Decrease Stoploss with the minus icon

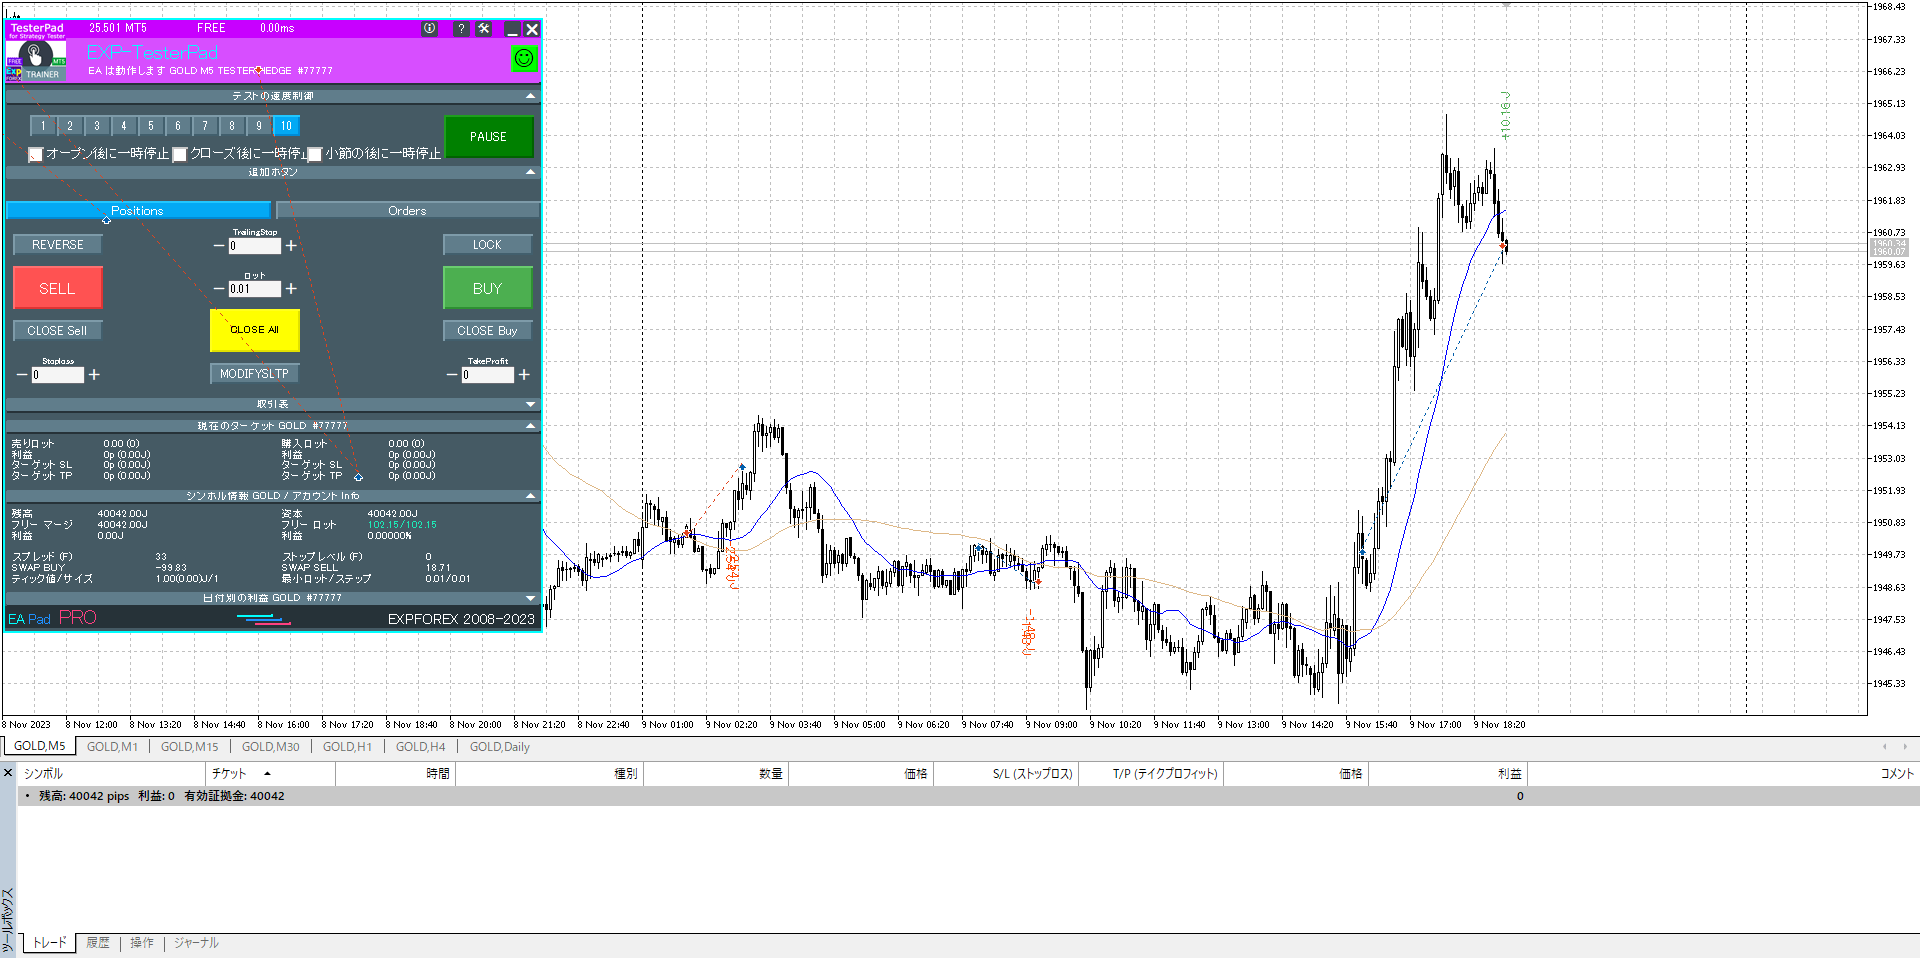point(22,375)
